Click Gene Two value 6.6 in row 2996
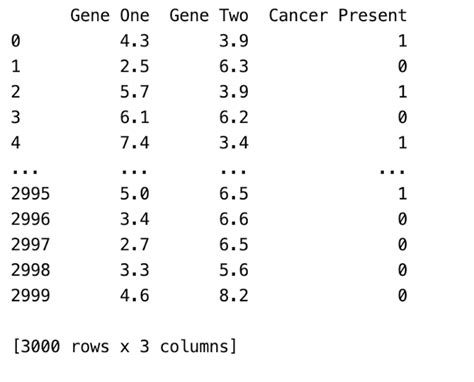The height and width of the screenshot is (382, 474). coord(234,219)
